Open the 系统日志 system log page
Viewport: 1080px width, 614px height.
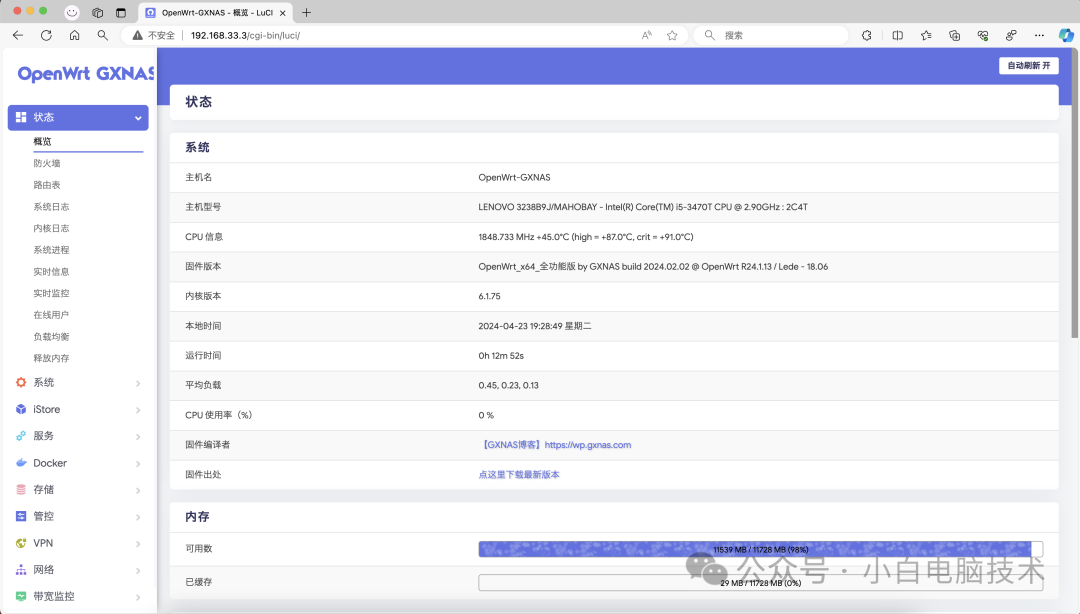click(51, 207)
